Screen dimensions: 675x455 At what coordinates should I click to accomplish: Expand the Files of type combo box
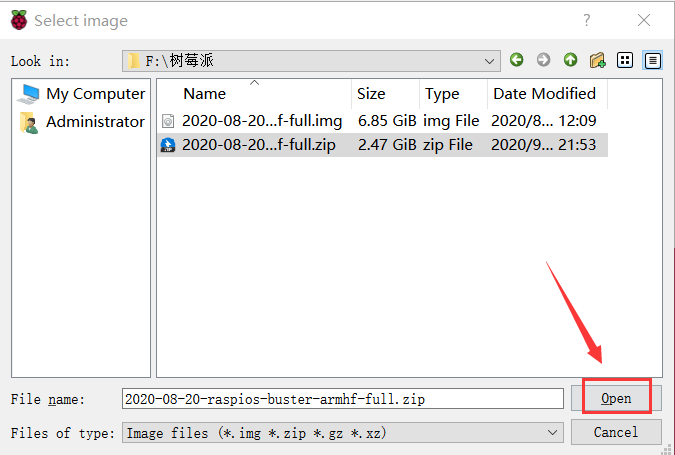(343, 433)
